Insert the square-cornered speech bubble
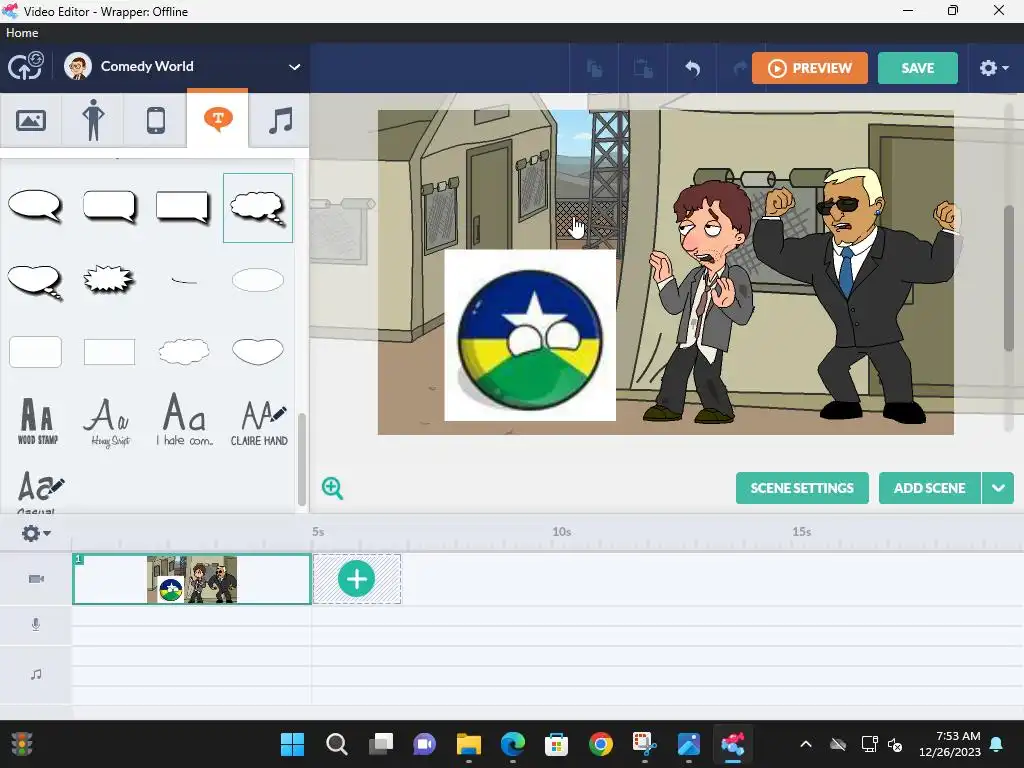Screen dimensions: 1024x768 coord(184,207)
